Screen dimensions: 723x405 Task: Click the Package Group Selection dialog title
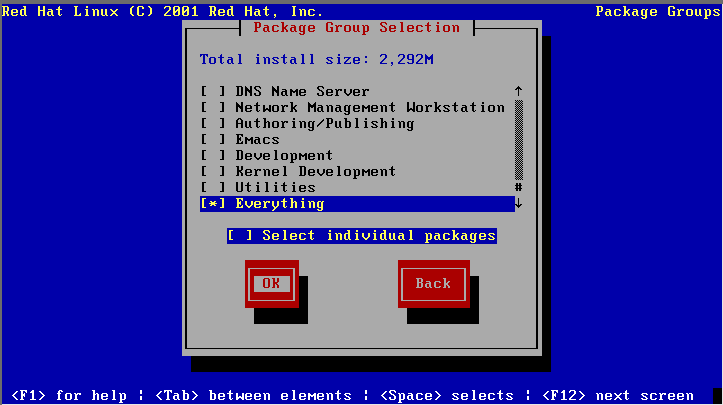coord(356,28)
